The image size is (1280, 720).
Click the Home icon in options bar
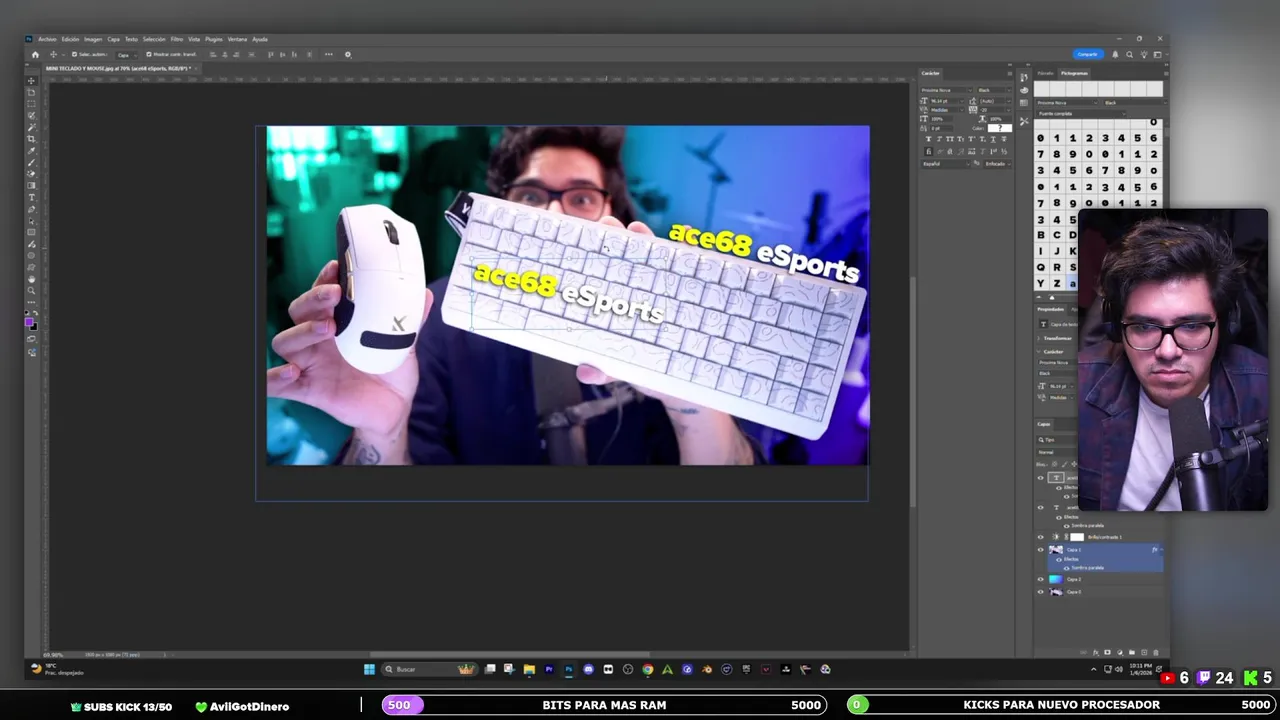(x=35, y=55)
